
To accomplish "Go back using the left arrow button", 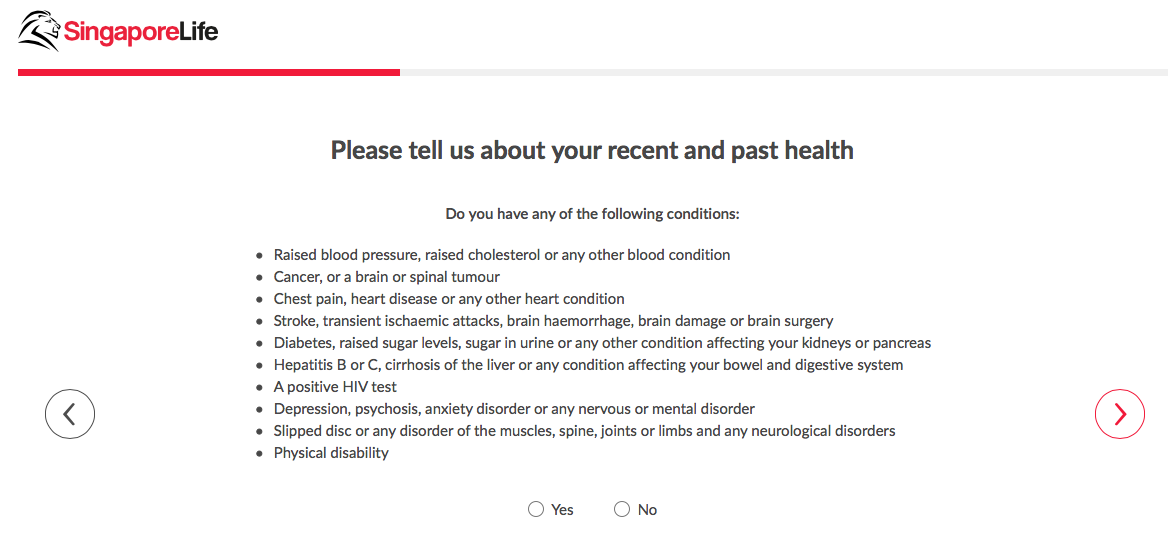I will (x=70, y=414).
